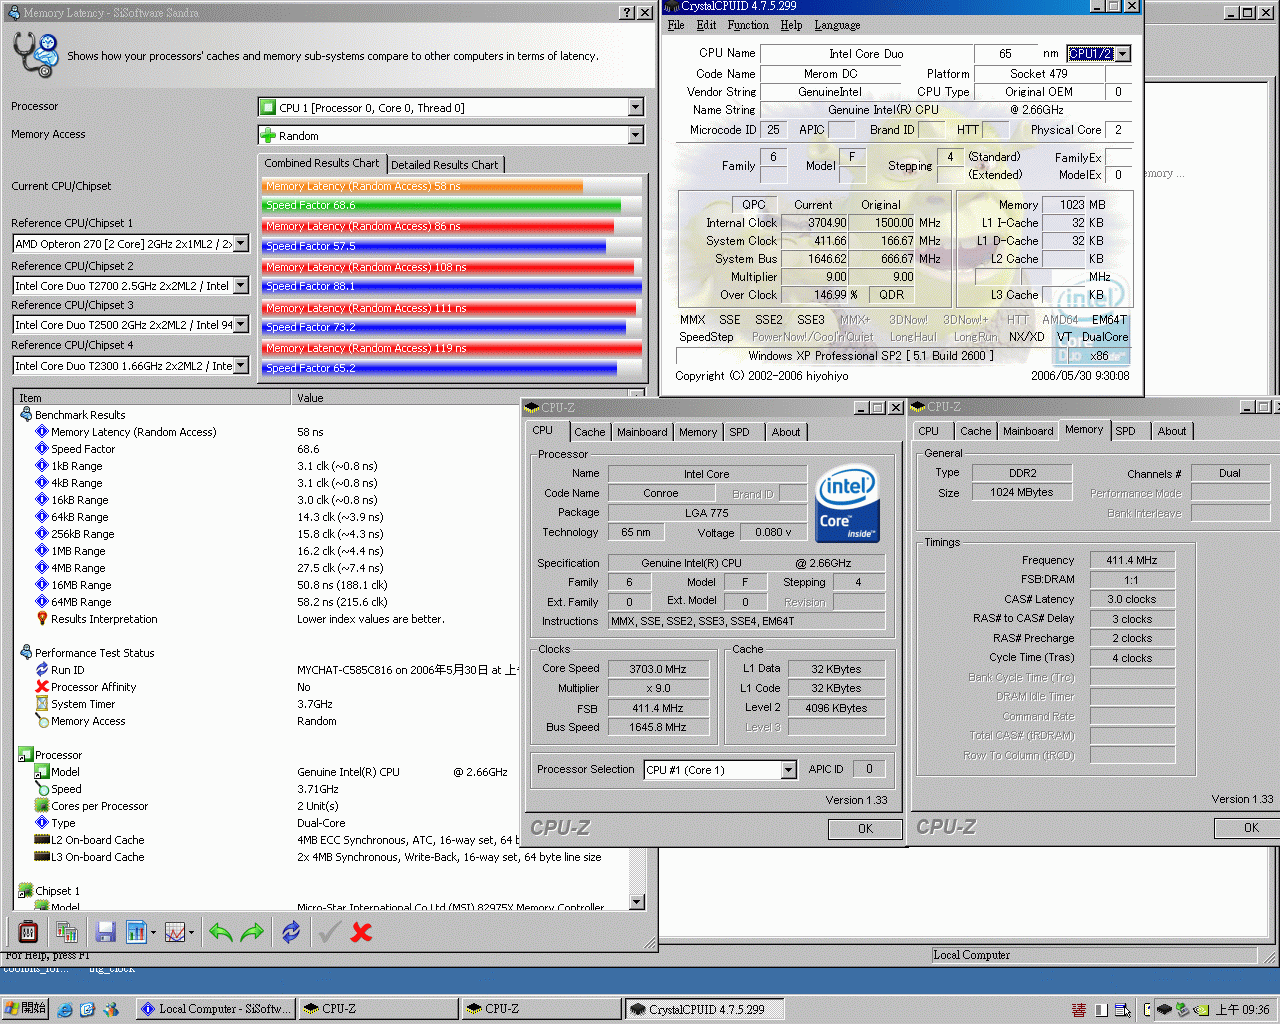1280x1024 pixels.
Task: Switch to the Detailed Results Chart tab
Action: click(x=445, y=164)
